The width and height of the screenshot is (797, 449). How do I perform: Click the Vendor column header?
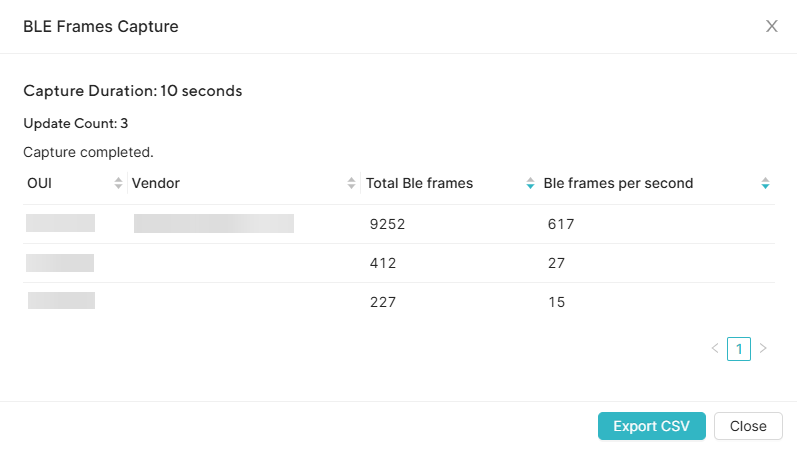tap(156, 184)
